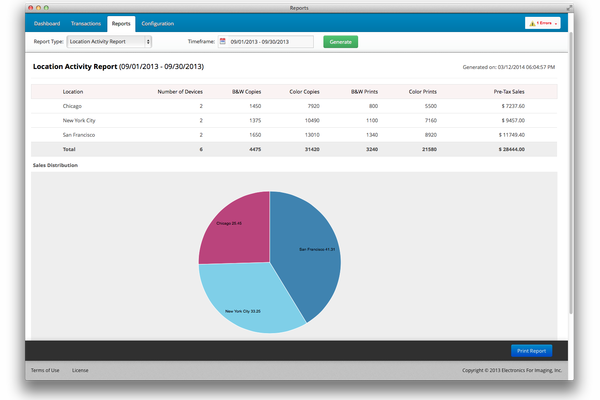Click the Sales Distribution heading
This screenshot has width=600, height=400.
[55, 165]
